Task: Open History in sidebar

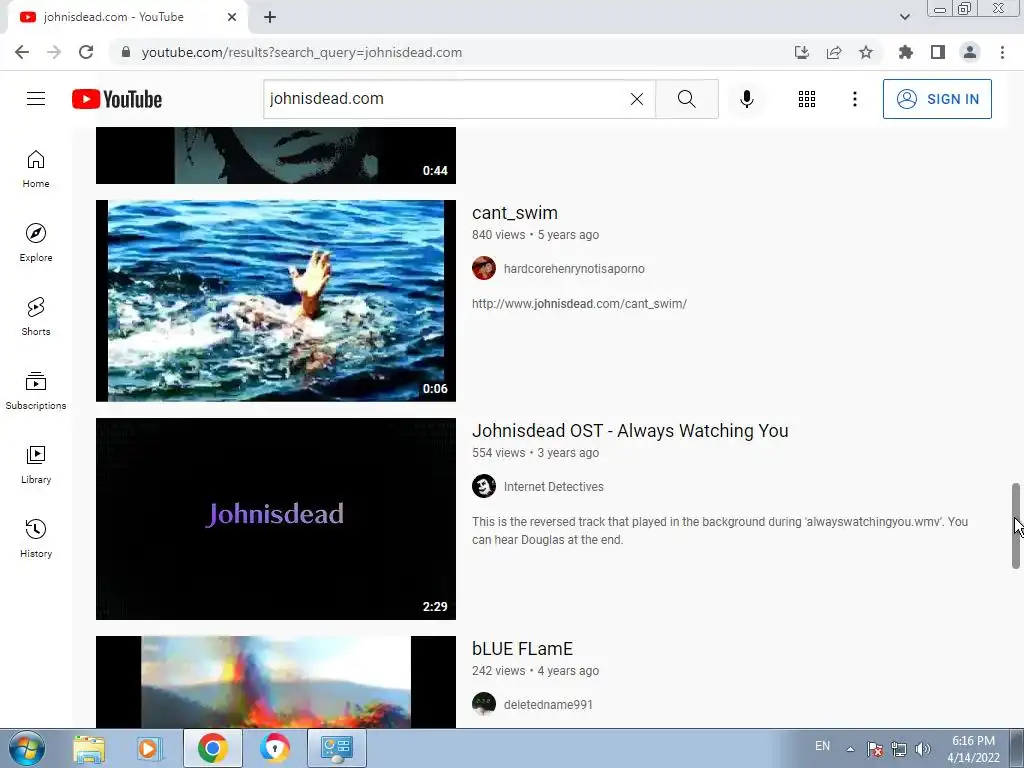Action: click(36, 538)
